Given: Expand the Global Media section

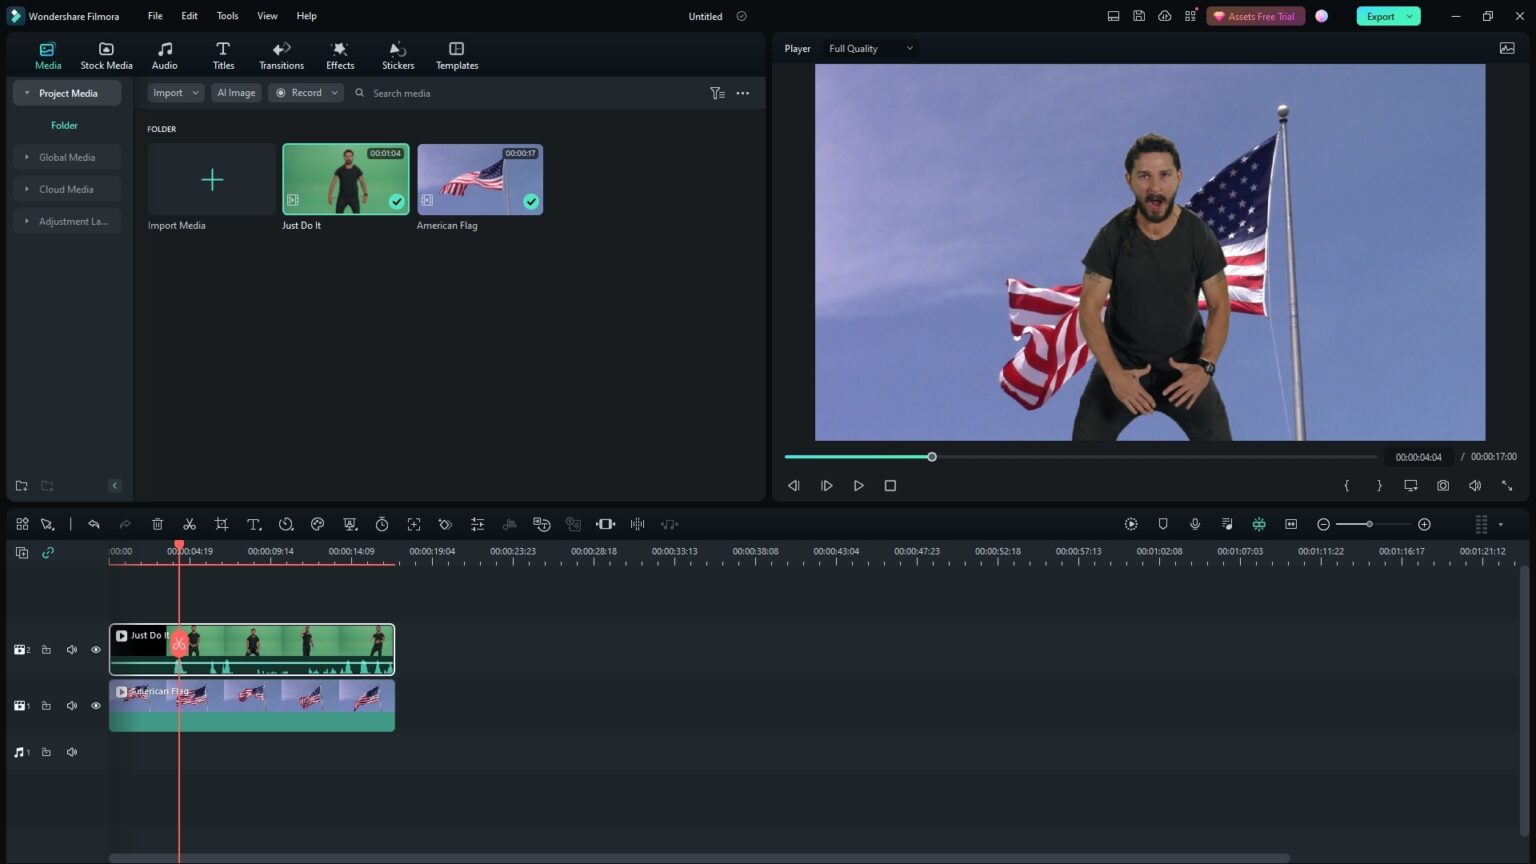Looking at the screenshot, I should 27,157.
